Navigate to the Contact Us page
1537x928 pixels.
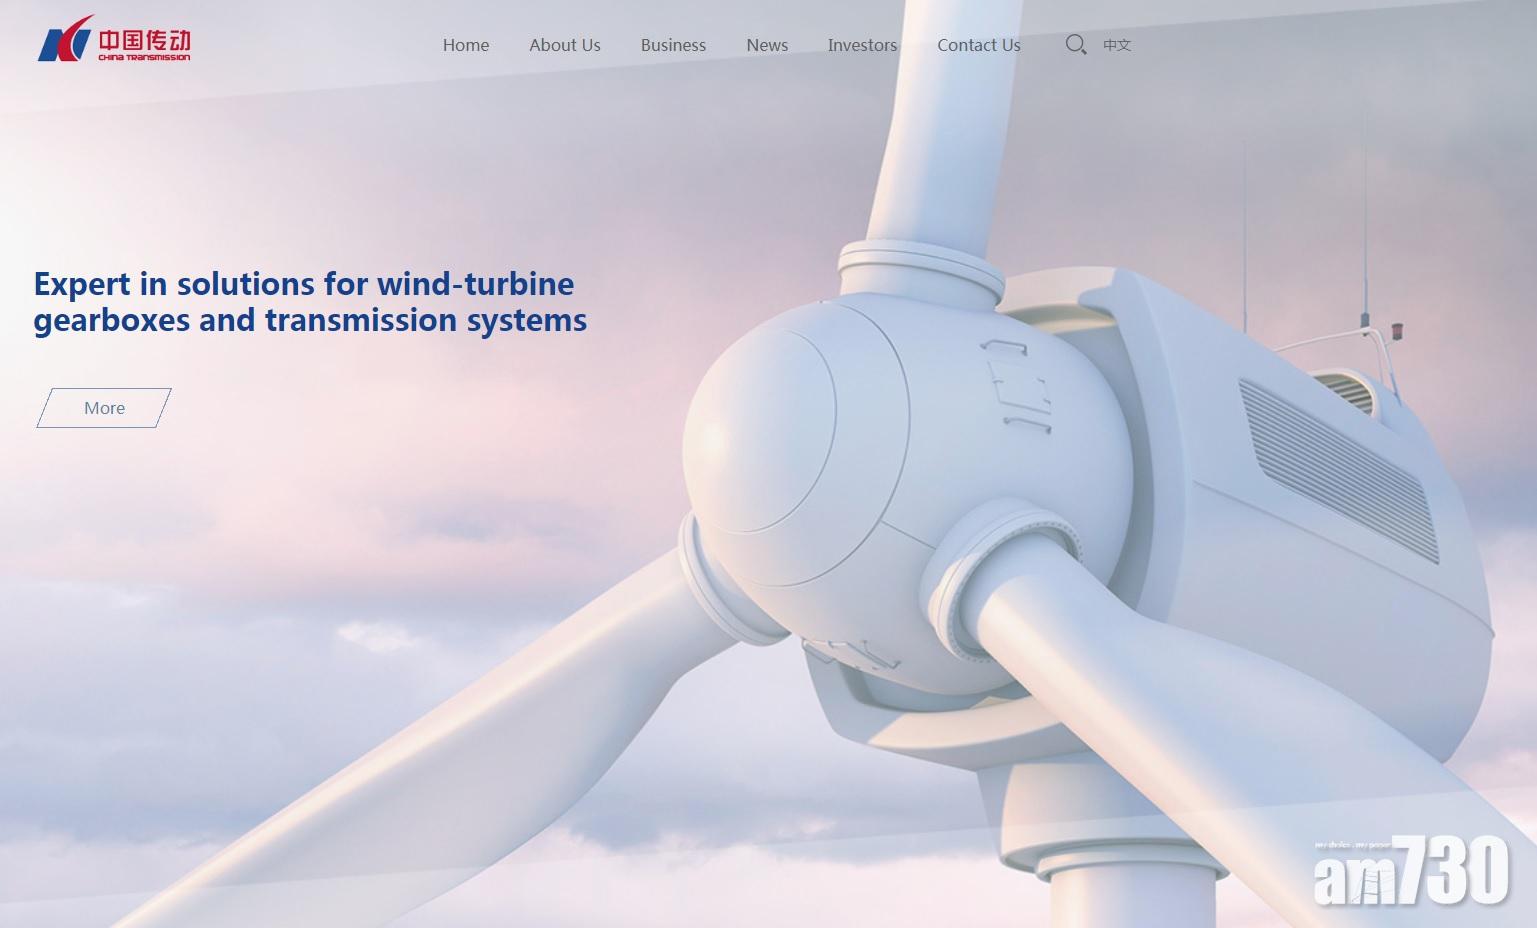click(979, 45)
